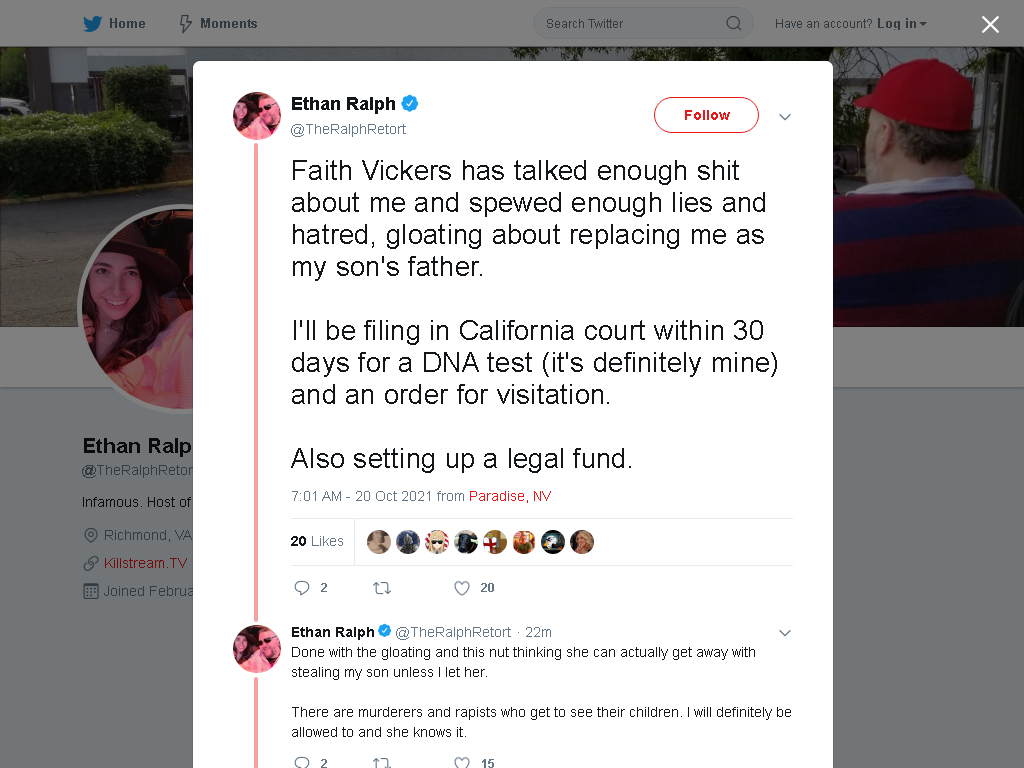Expand options chevron on the 22m reply
Image resolution: width=1024 pixels, height=768 pixels.
tap(785, 633)
